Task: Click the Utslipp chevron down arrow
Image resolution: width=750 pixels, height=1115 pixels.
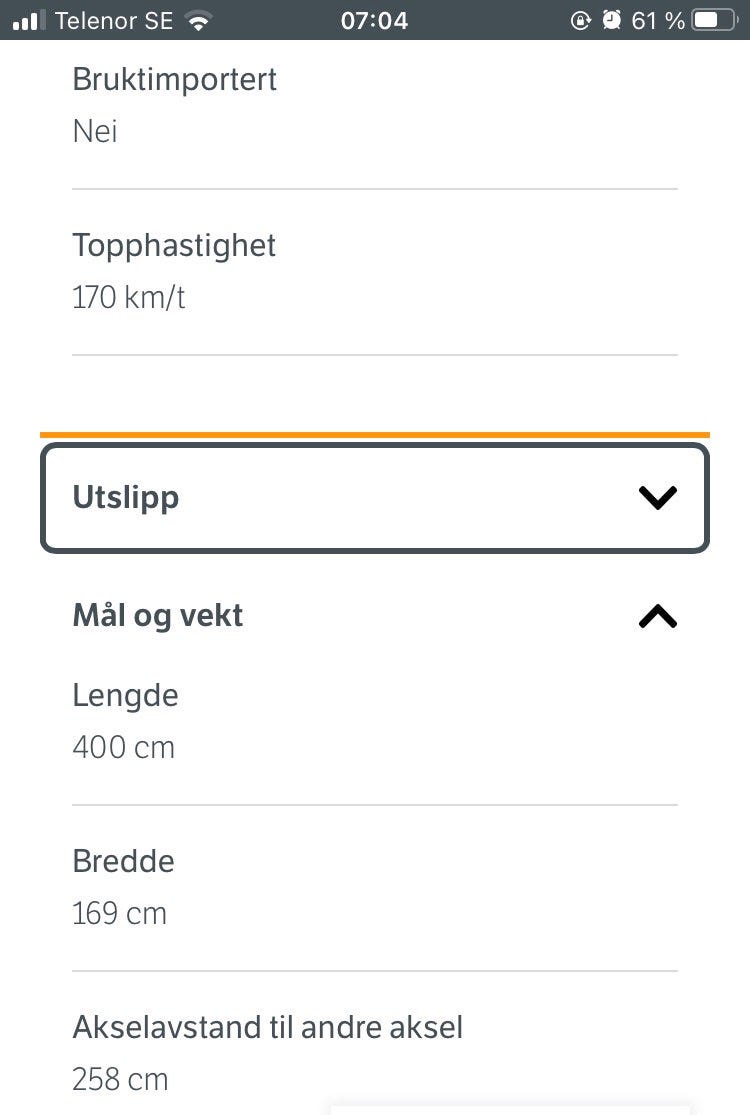Action: point(658,498)
